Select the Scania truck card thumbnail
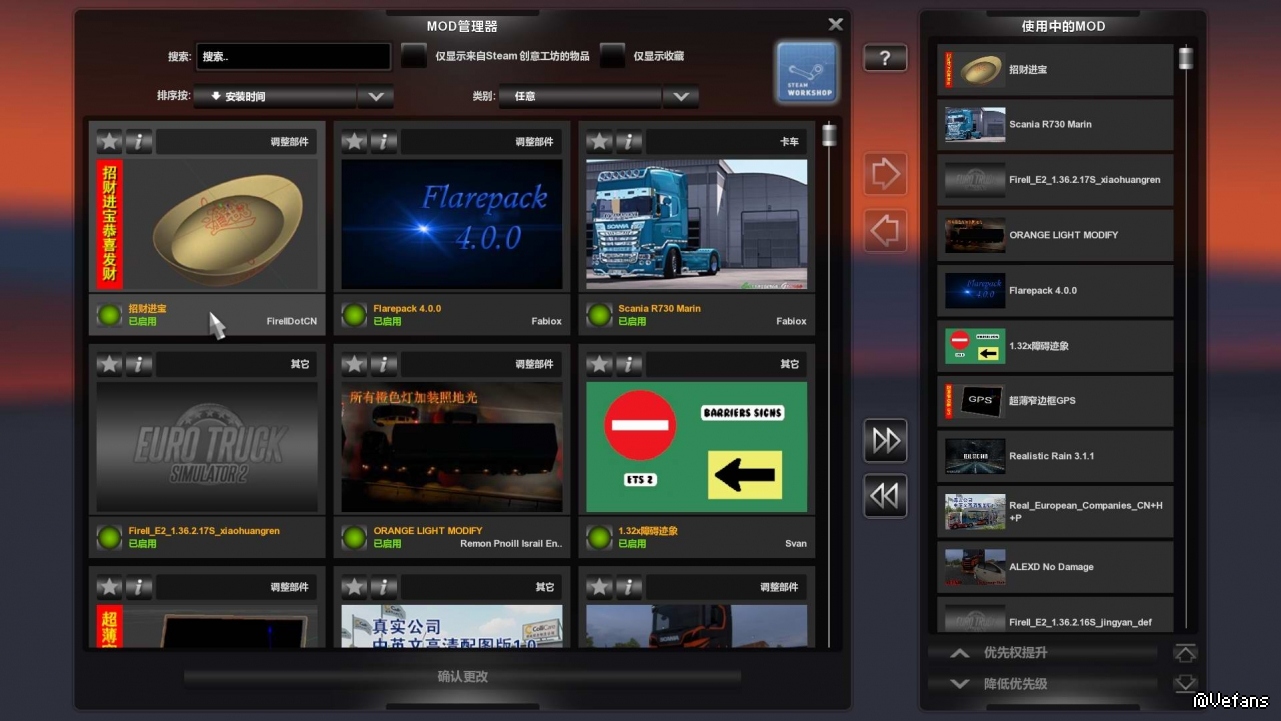This screenshot has height=721, width=1281. tap(697, 225)
